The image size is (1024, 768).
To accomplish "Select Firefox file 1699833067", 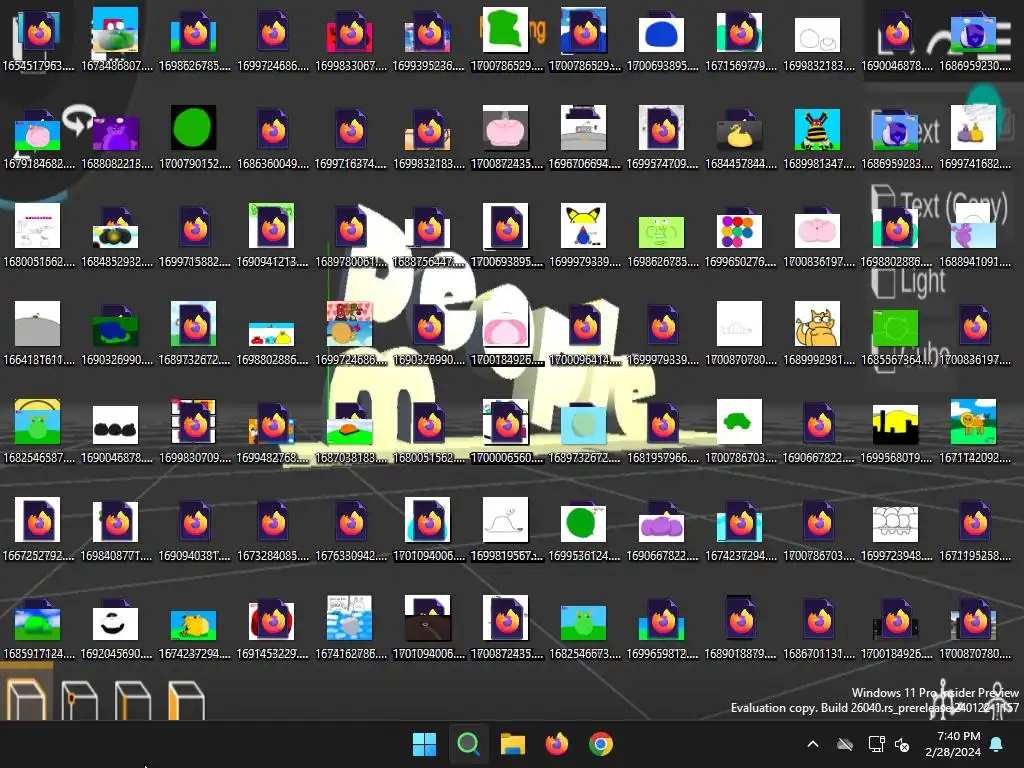I will (x=351, y=39).
